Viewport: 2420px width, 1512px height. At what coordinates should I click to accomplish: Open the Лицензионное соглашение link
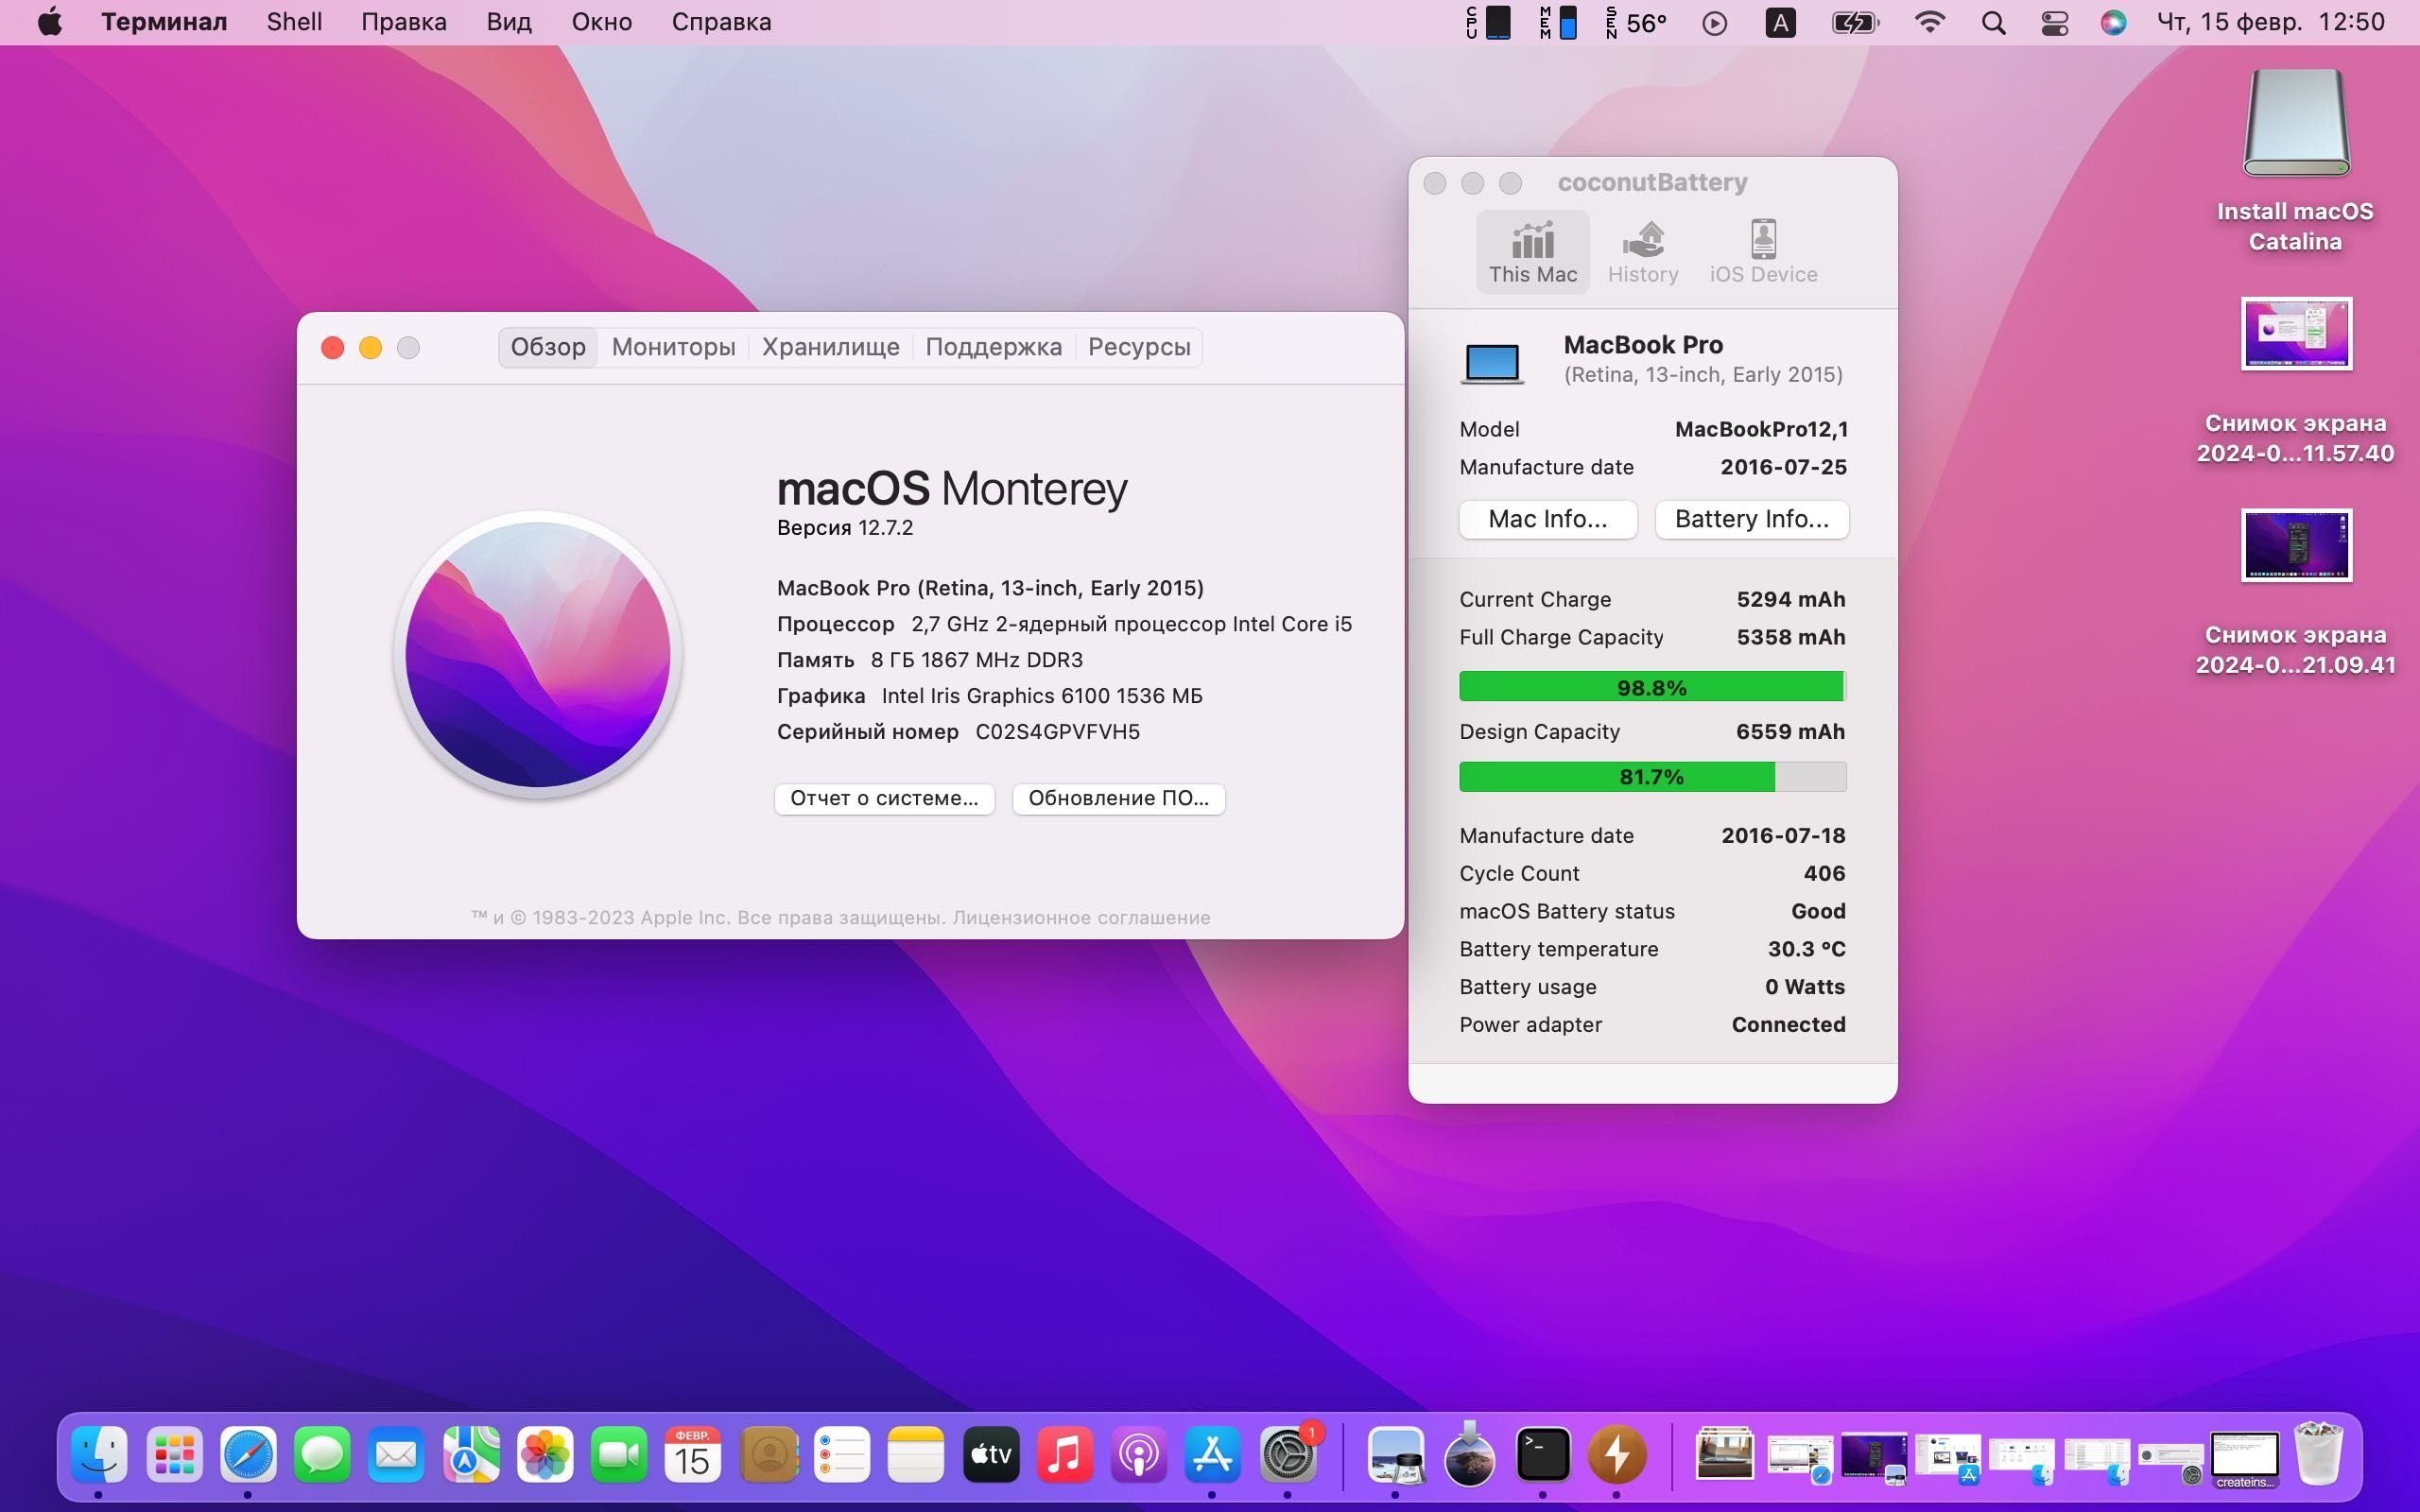point(1081,917)
